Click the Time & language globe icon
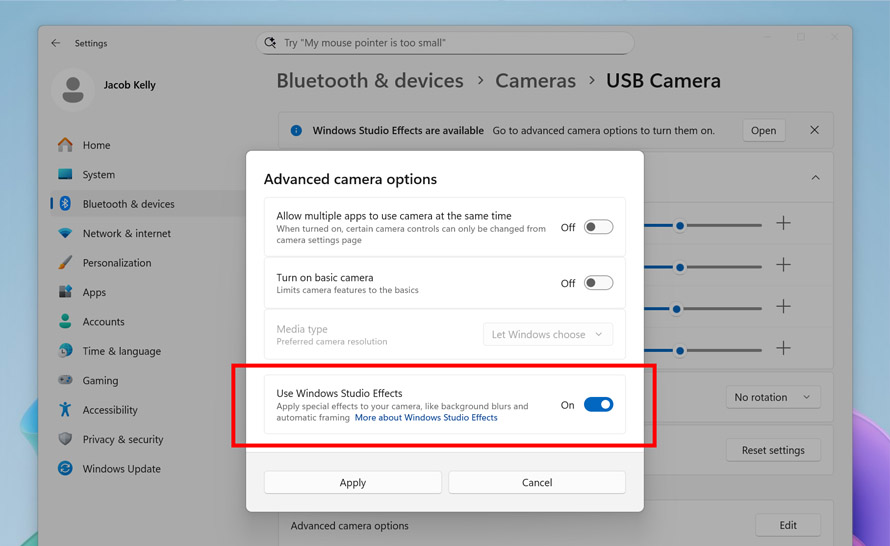The width and height of the screenshot is (890, 546). 65,351
